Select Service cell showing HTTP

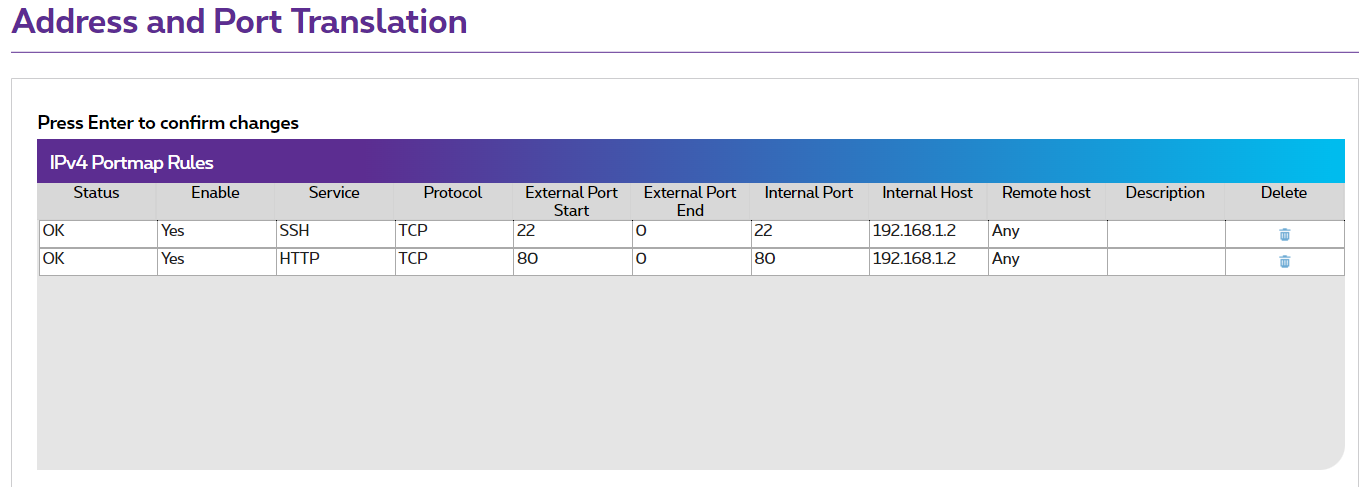[335, 260]
